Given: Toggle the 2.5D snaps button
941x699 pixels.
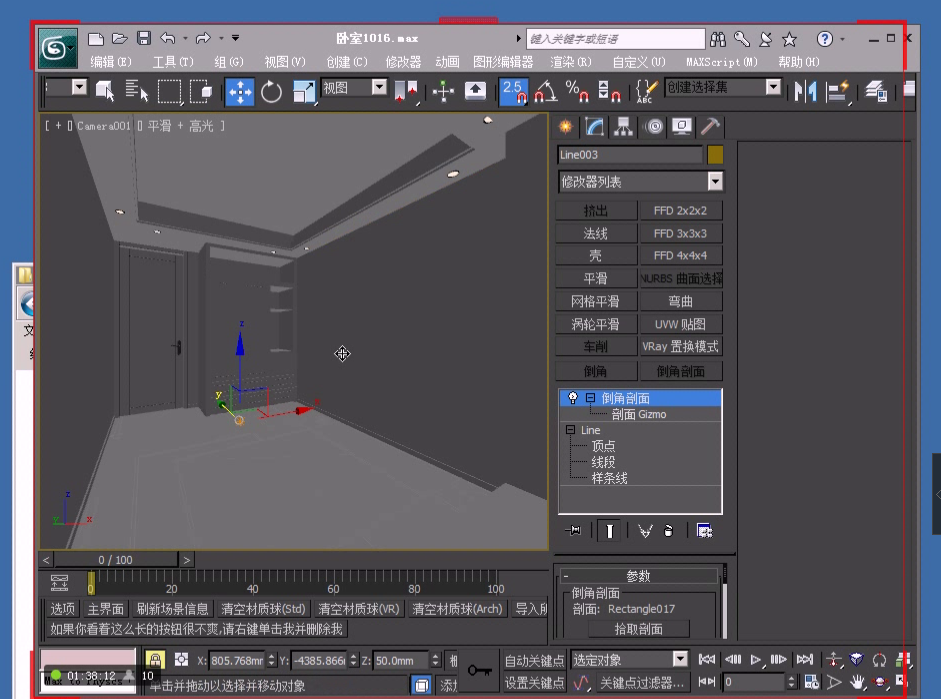Looking at the screenshot, I should coord(514,91).
